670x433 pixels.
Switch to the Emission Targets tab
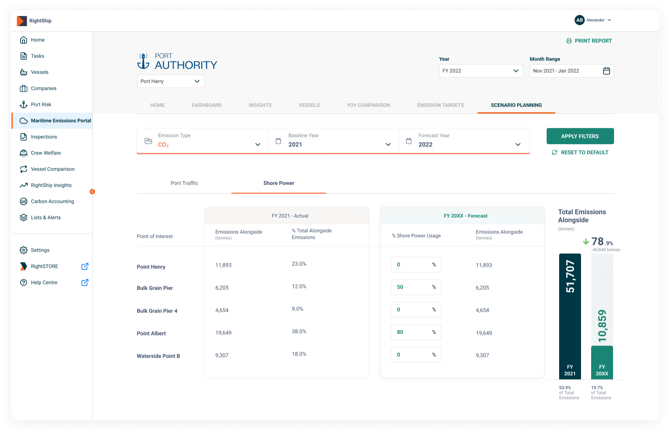440,105
